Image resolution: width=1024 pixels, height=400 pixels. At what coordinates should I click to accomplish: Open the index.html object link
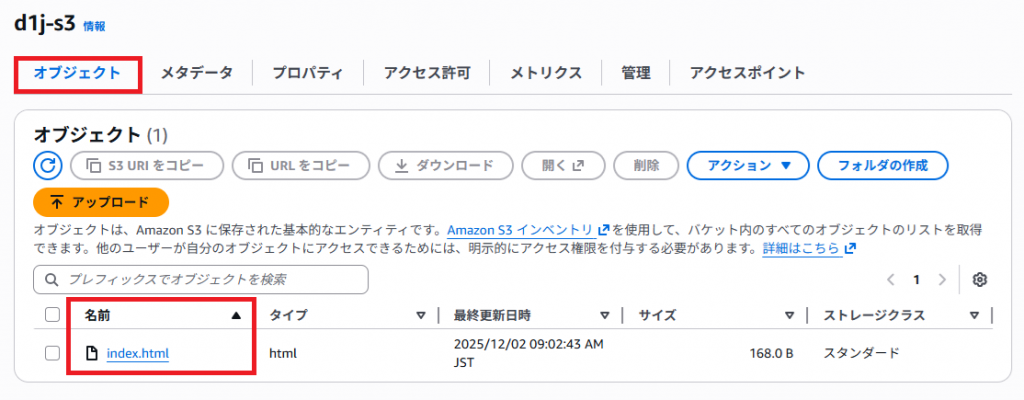137,353
